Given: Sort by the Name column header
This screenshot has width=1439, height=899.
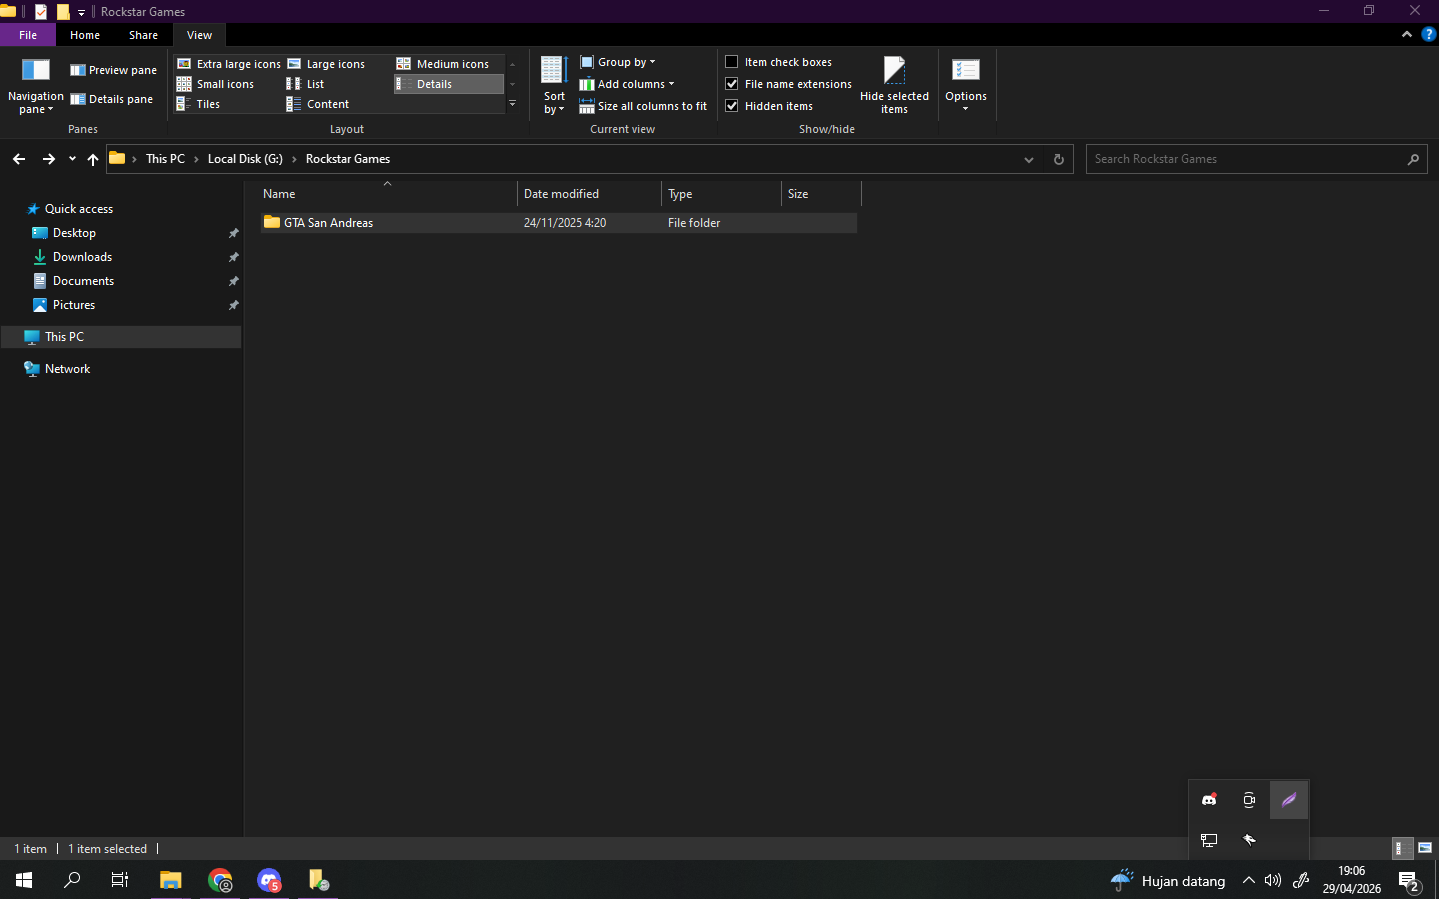Looking at the screenshot, I should (387, 194).
